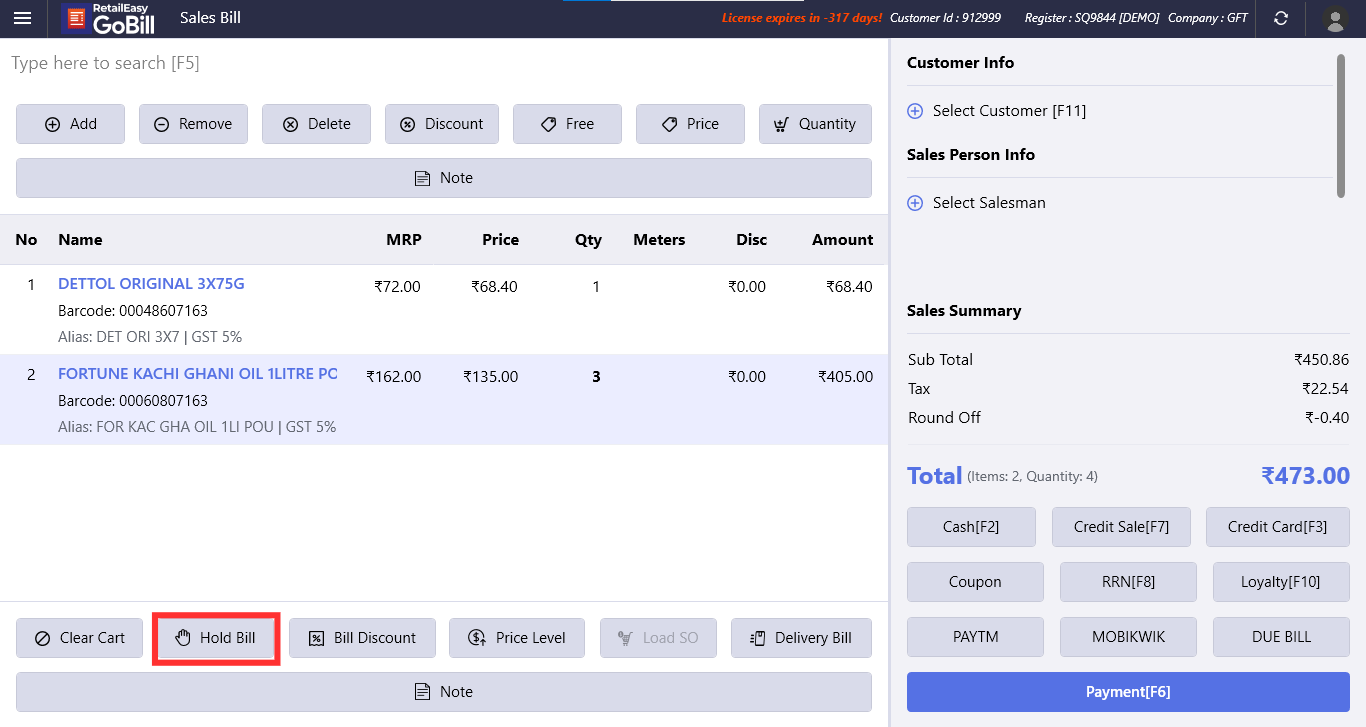
Task: Click the Amount column header
Action: tap(842, 240)
